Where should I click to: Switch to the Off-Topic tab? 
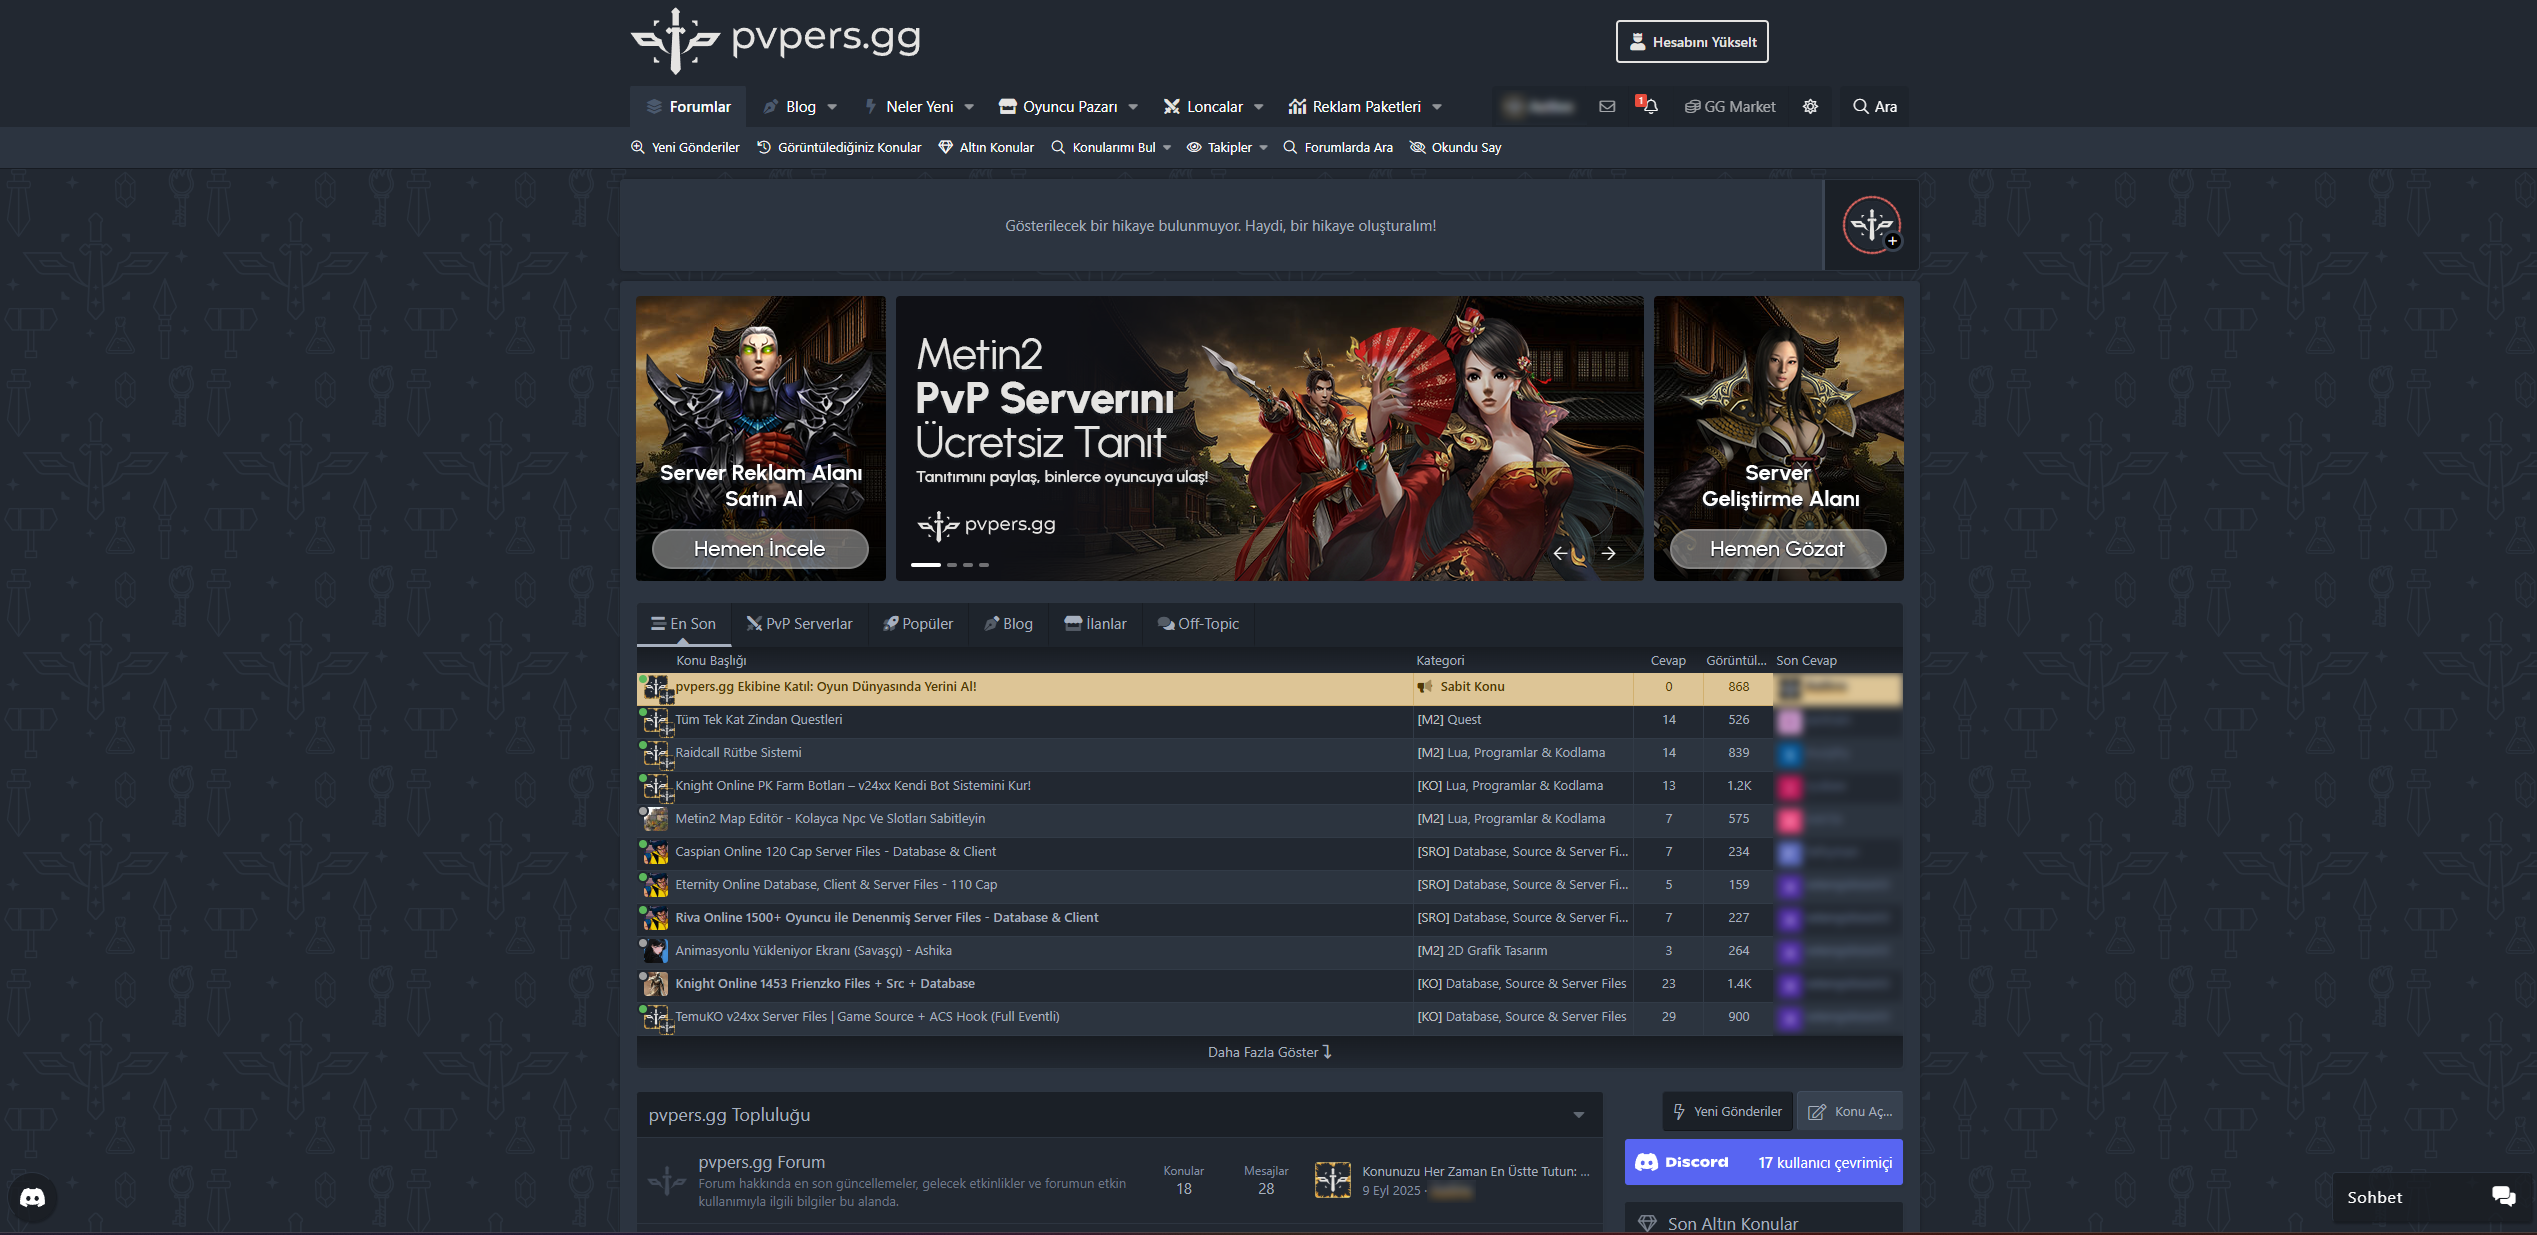(x=1198, y=624)
